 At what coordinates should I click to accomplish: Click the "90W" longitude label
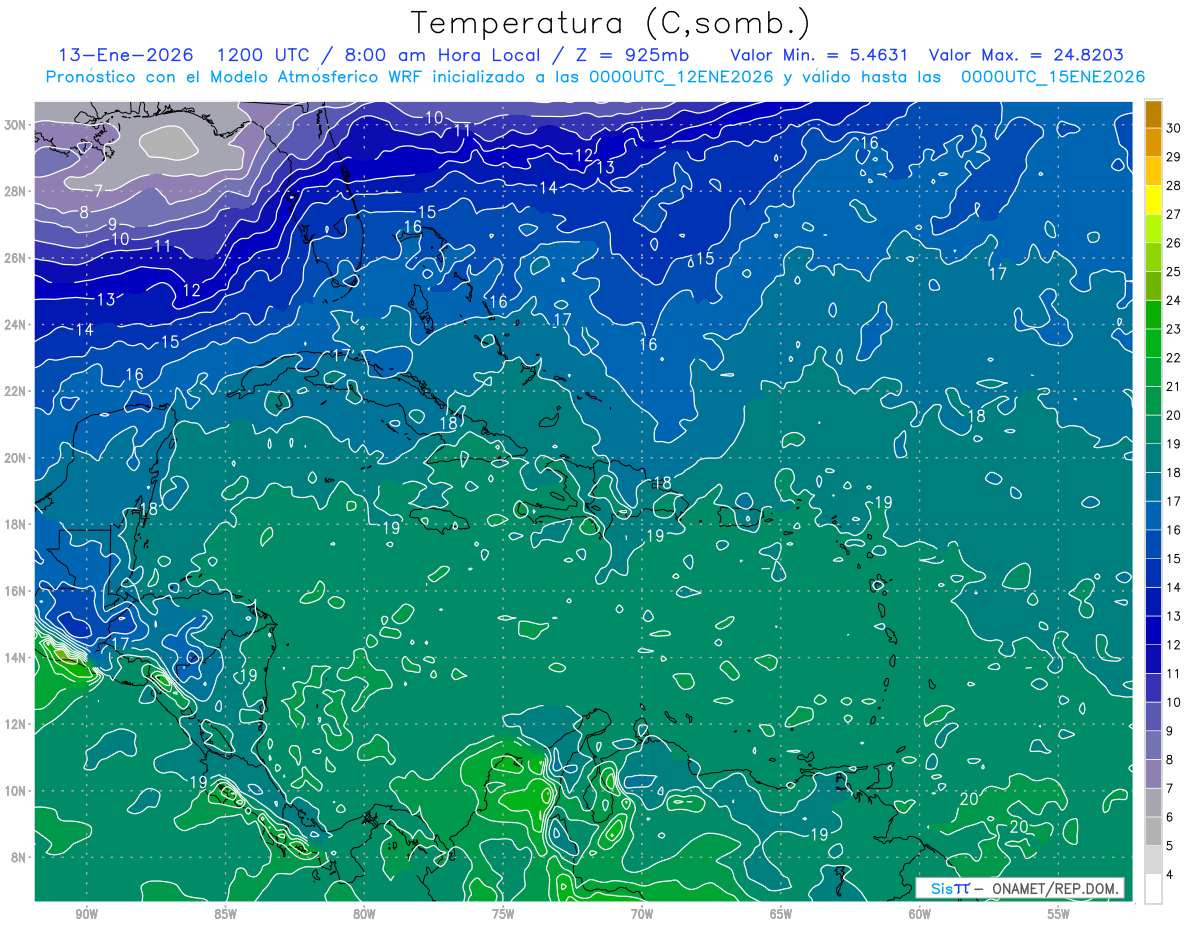pos(86,913)
